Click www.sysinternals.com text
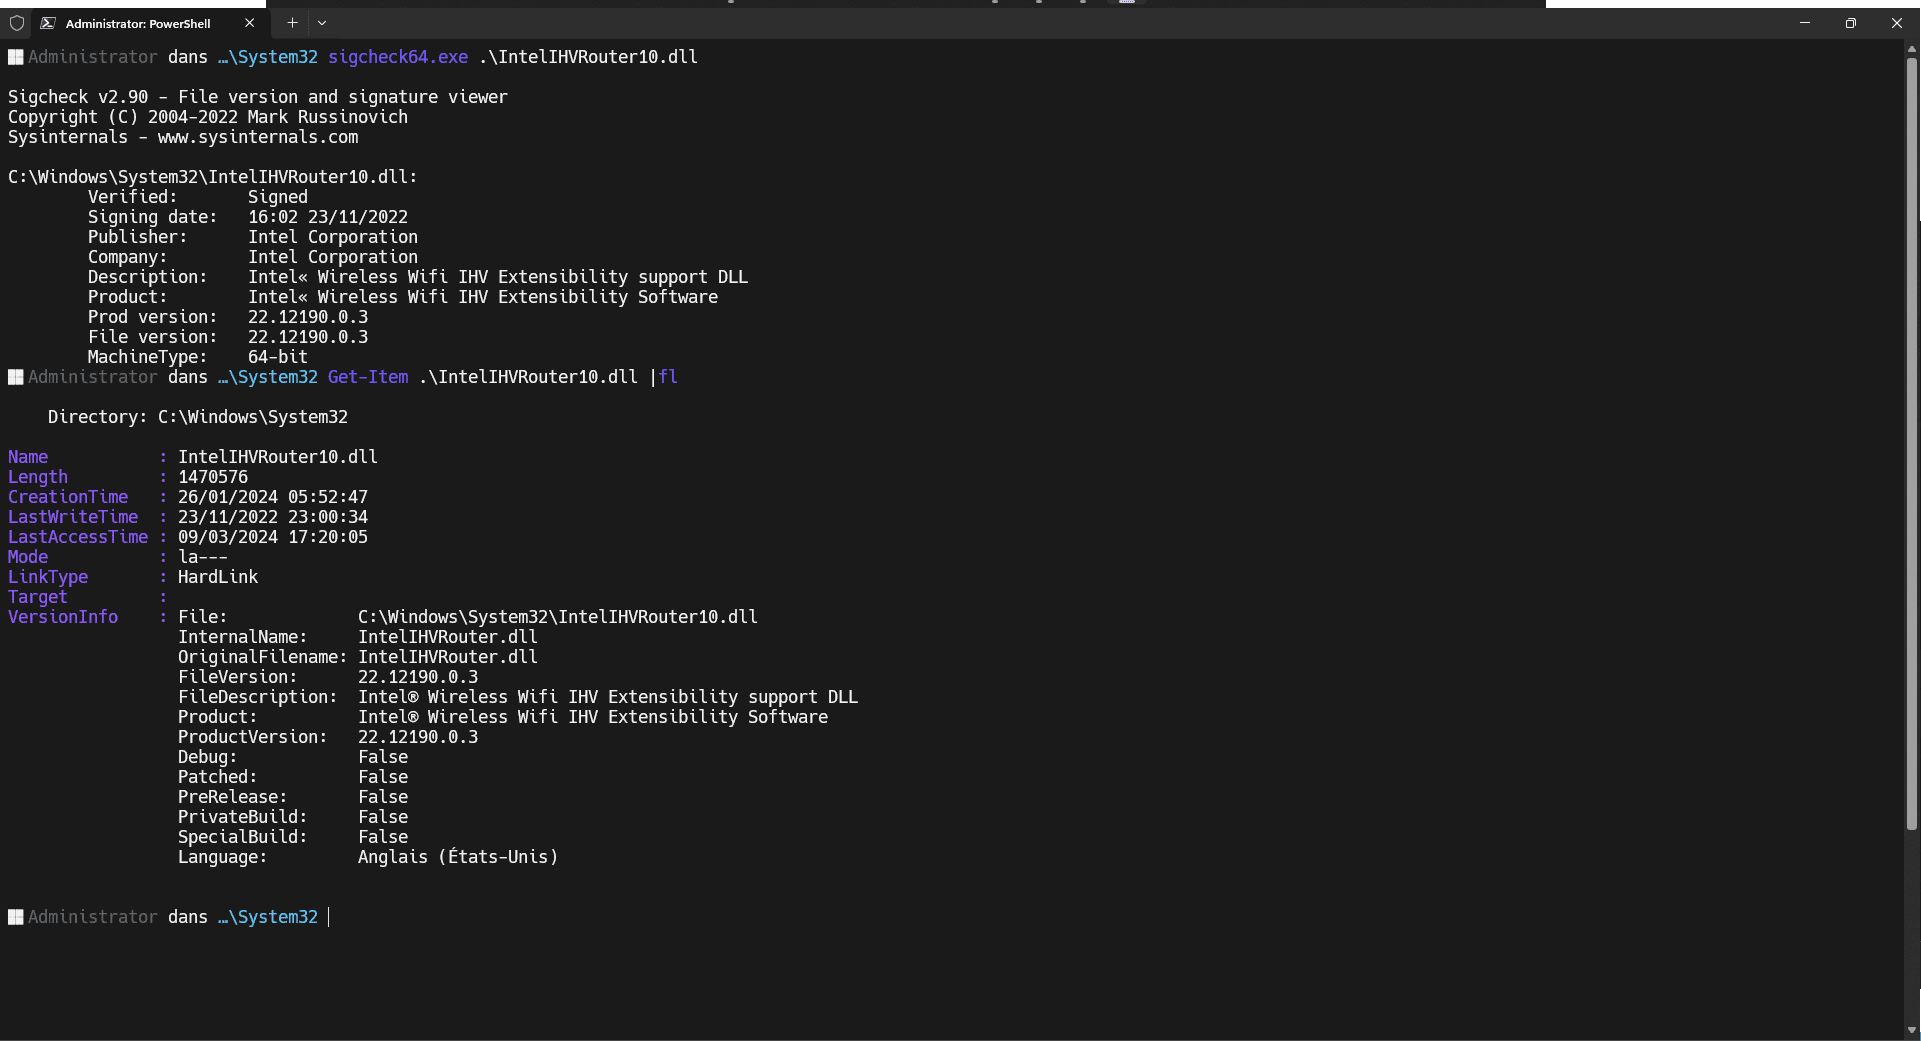 (258, 137)
